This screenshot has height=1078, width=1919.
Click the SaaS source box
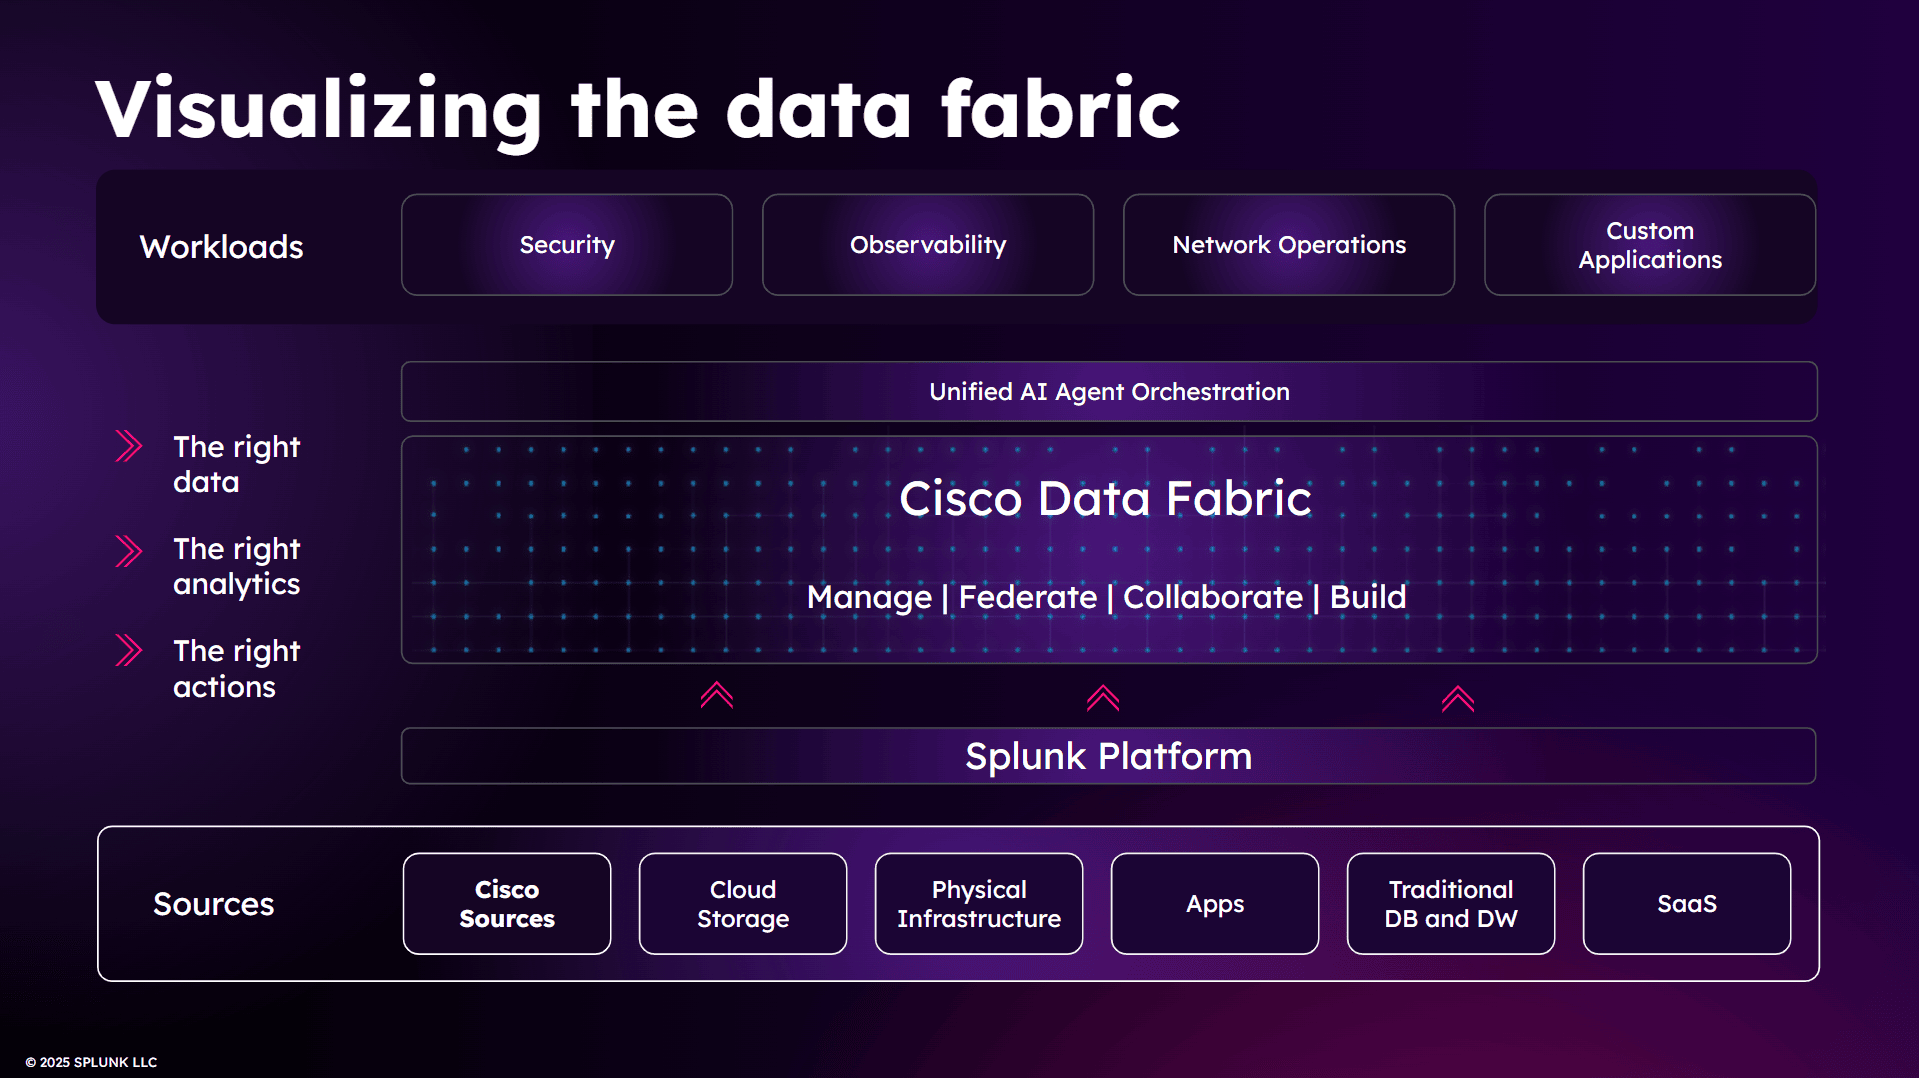[x=1687, y=904]
